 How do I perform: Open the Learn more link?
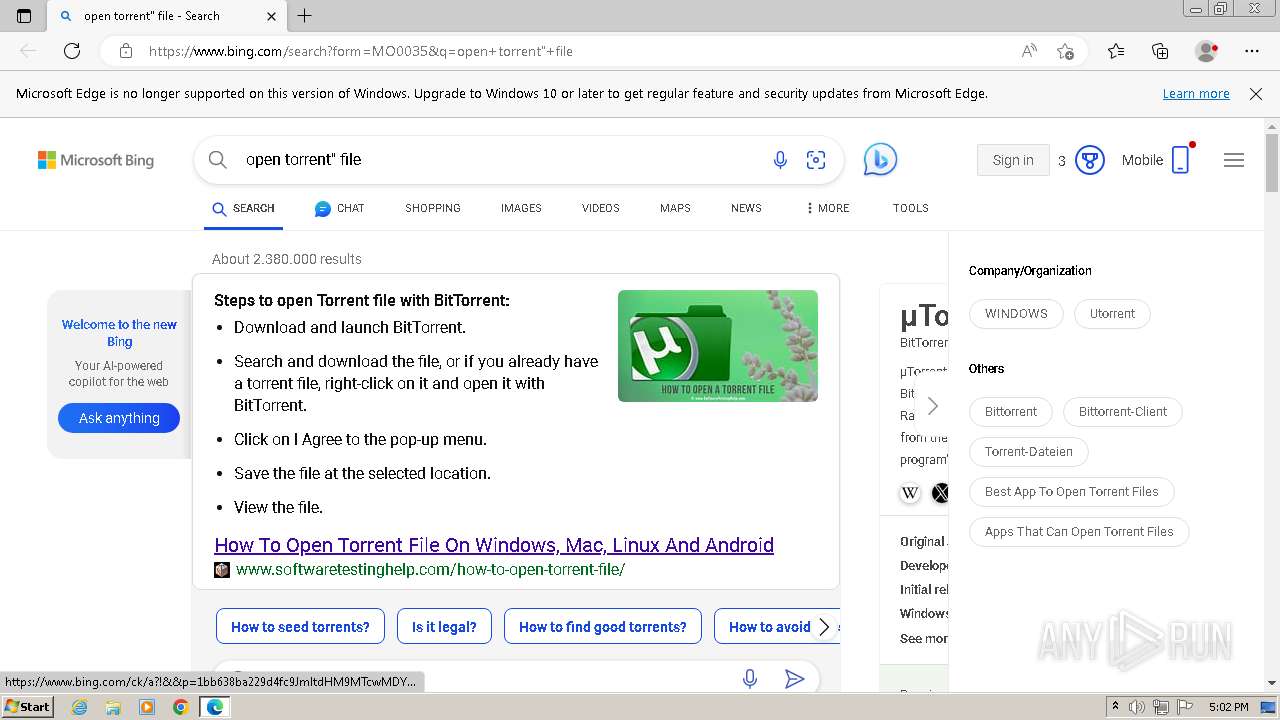(1196, 94)
